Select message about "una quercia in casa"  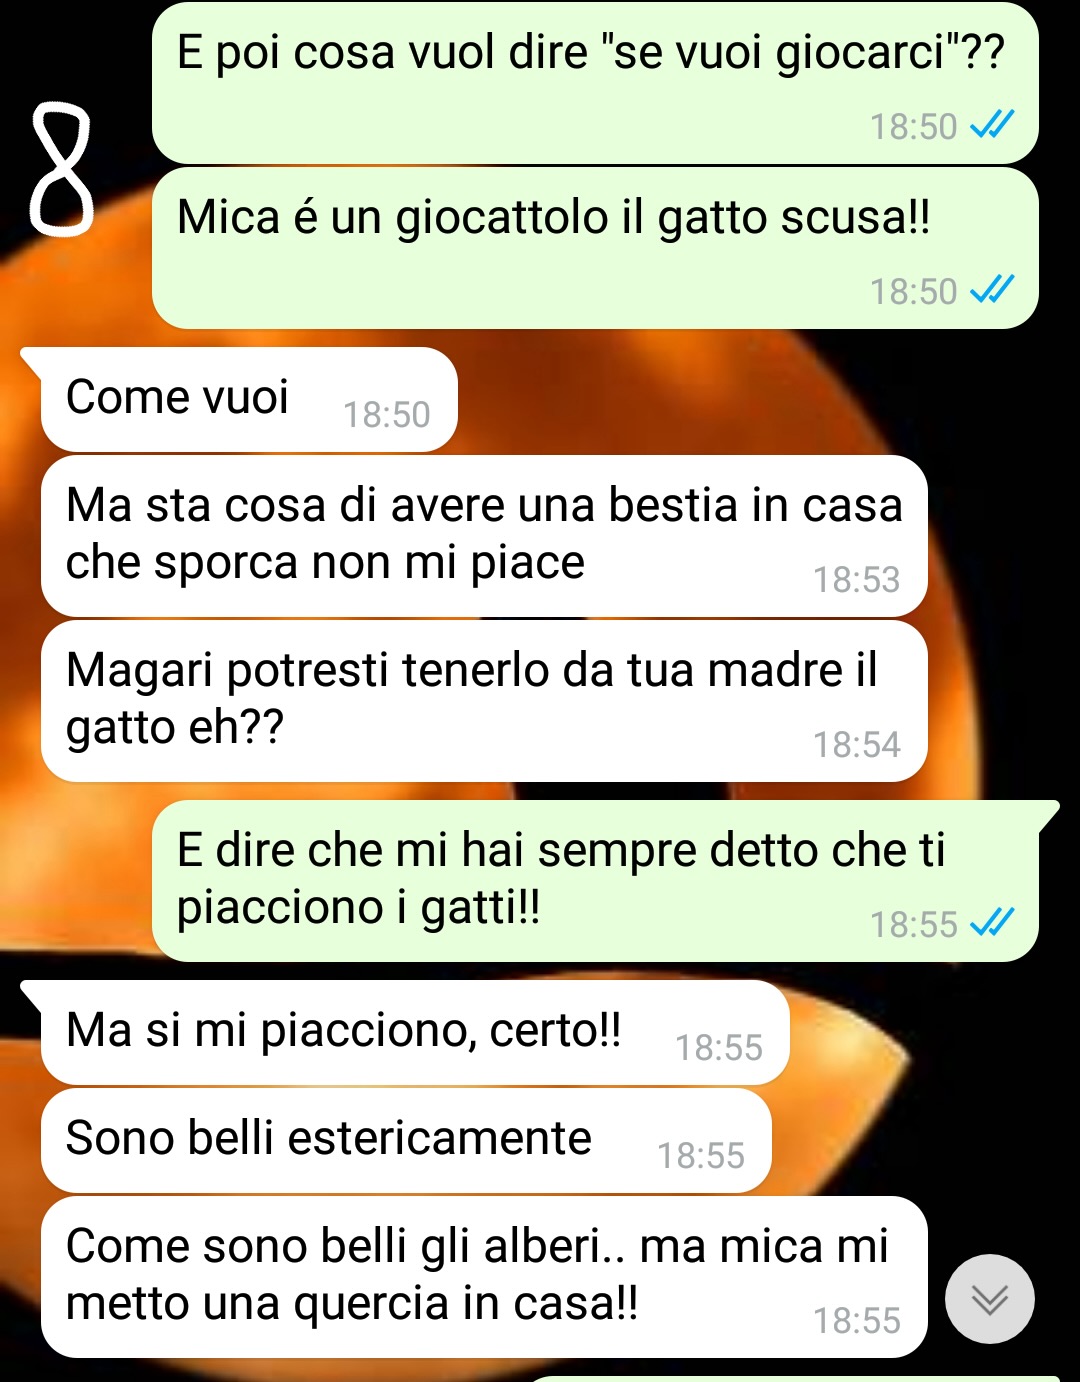(484, 1277)
